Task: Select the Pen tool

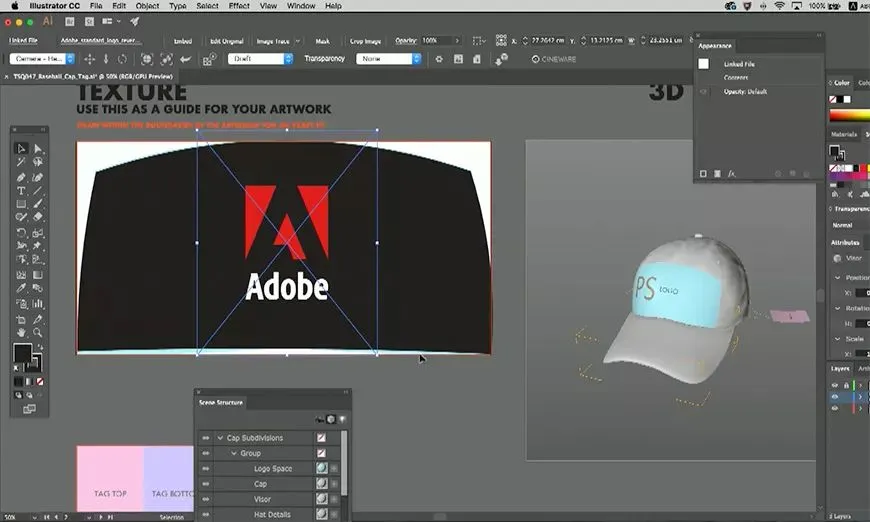Action: coord(21,178)
